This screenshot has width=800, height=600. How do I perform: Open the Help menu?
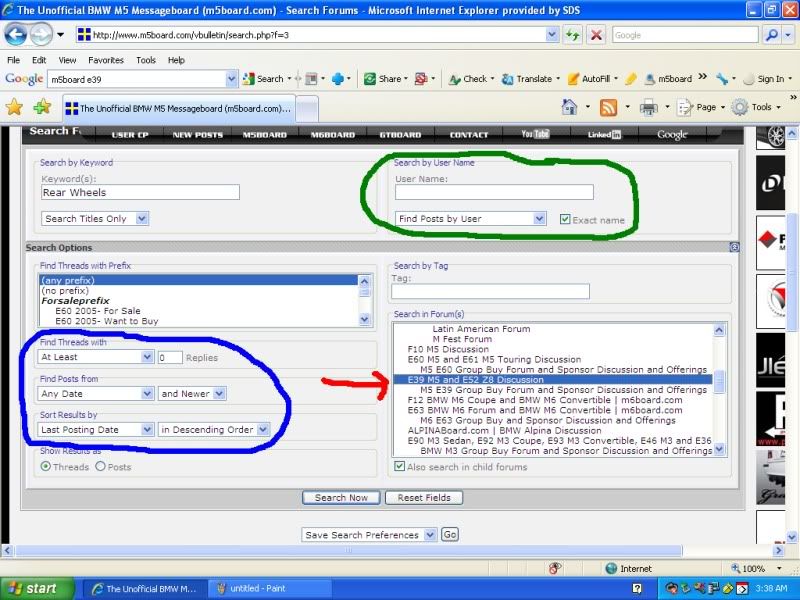(176, 60)
